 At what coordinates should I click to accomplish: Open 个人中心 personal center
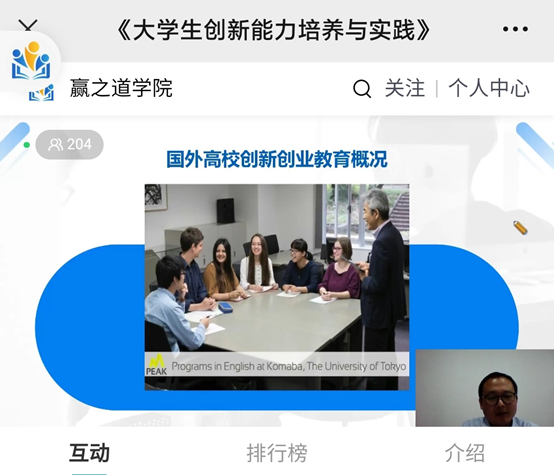[x=489, y=88]
